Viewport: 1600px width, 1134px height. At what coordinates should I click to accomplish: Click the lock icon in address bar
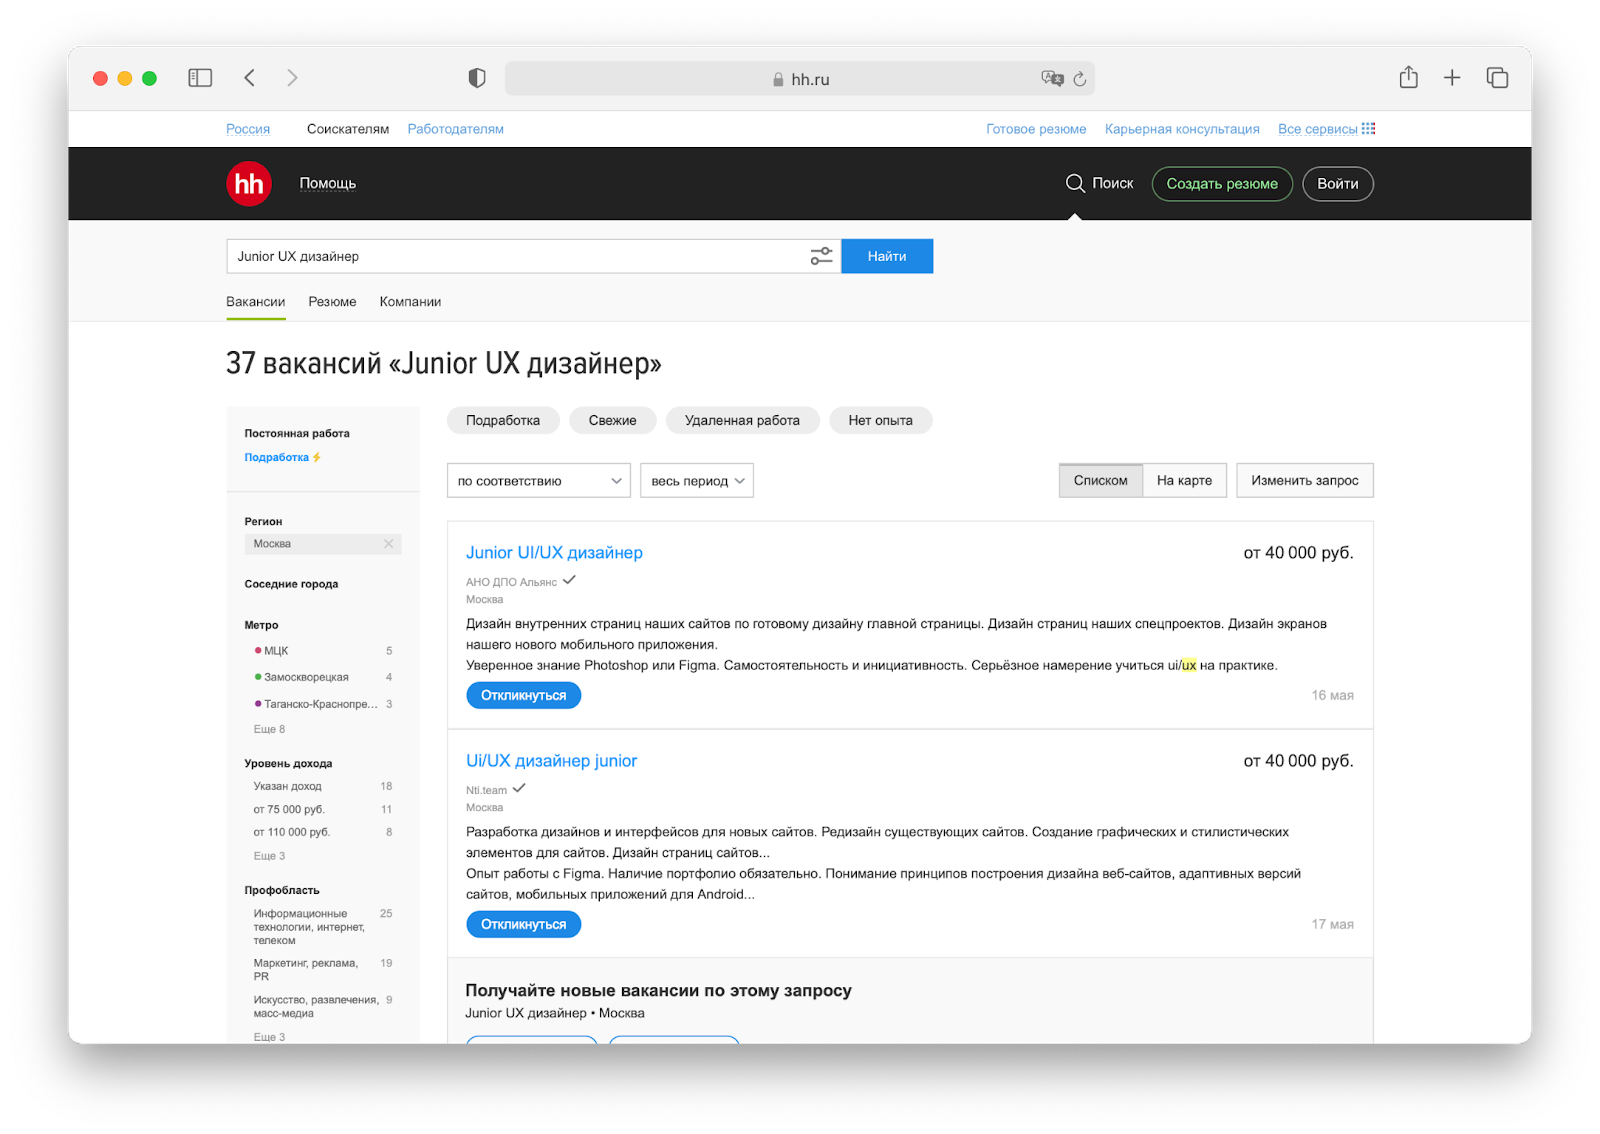click(x=778, y=79)
